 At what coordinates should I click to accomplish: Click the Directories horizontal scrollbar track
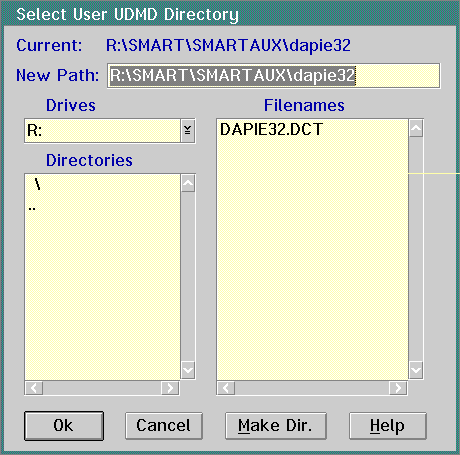(x=102, y=388)
